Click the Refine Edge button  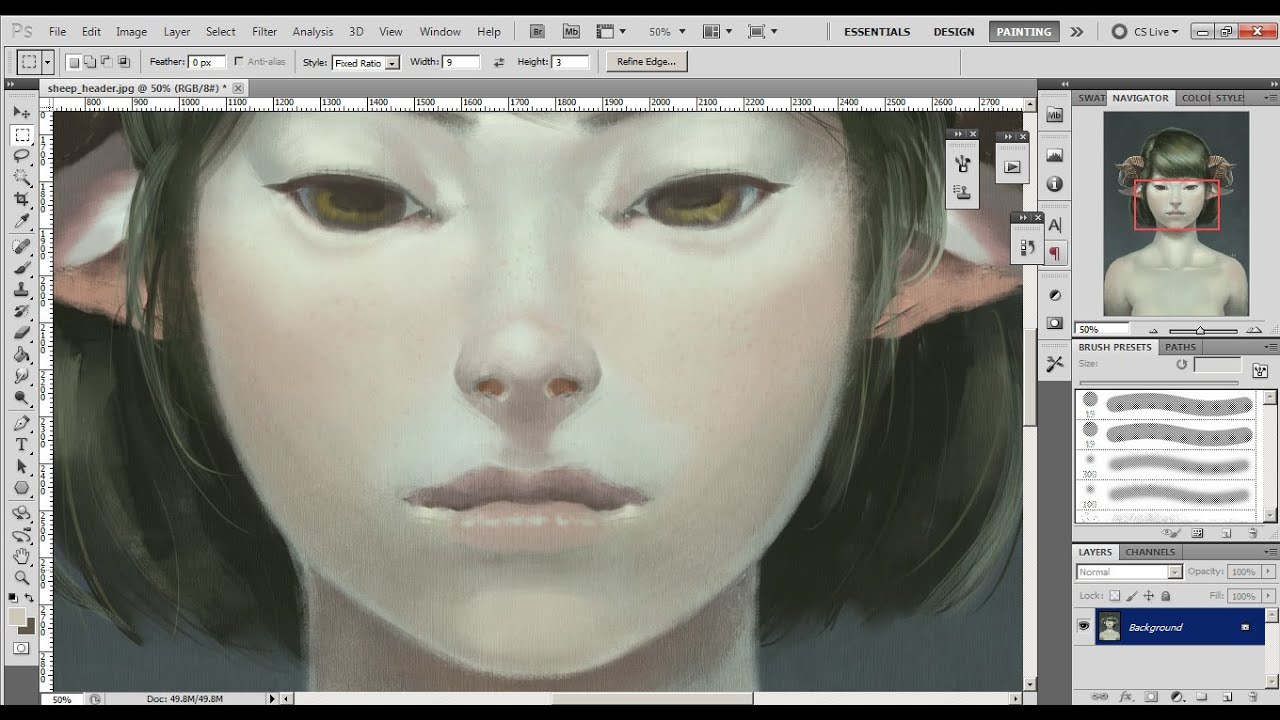tap(646, 62)
